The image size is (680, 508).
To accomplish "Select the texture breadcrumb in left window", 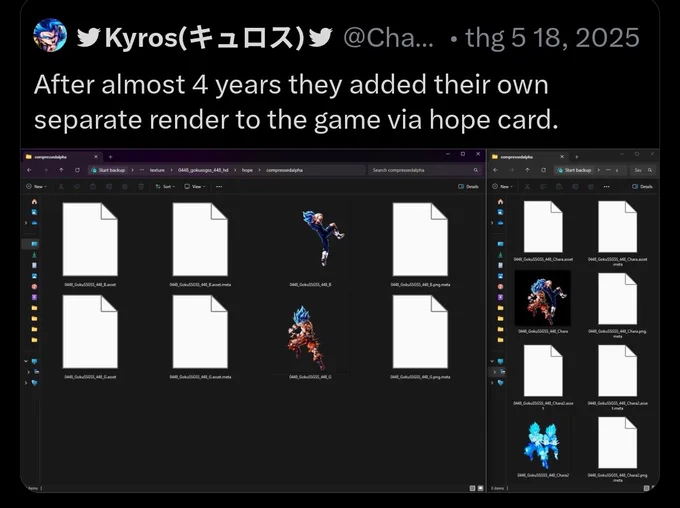I will (157, 170).
